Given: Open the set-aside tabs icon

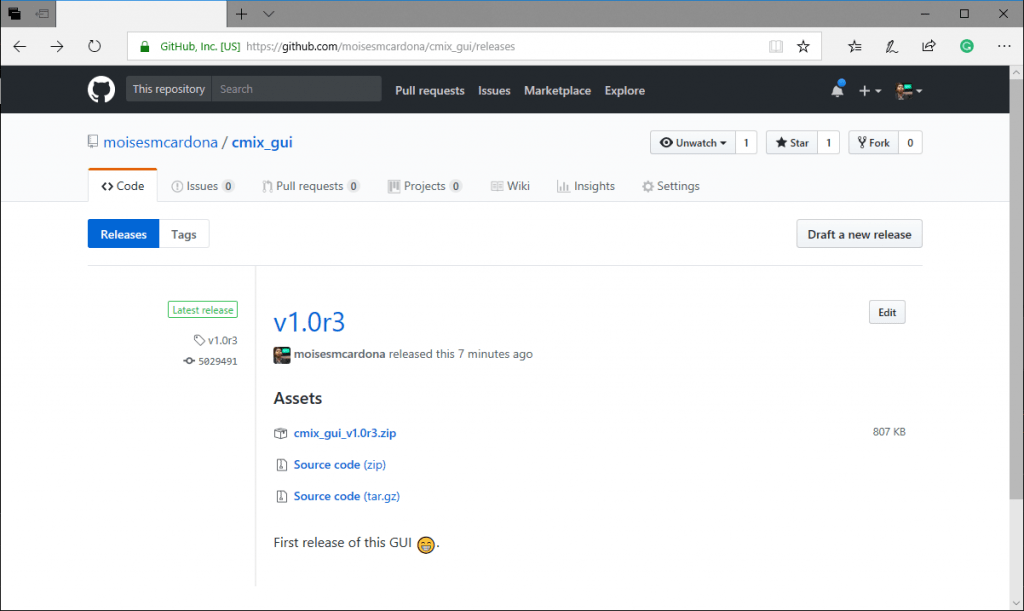Looking at the screenshot, I should point(14,14).
